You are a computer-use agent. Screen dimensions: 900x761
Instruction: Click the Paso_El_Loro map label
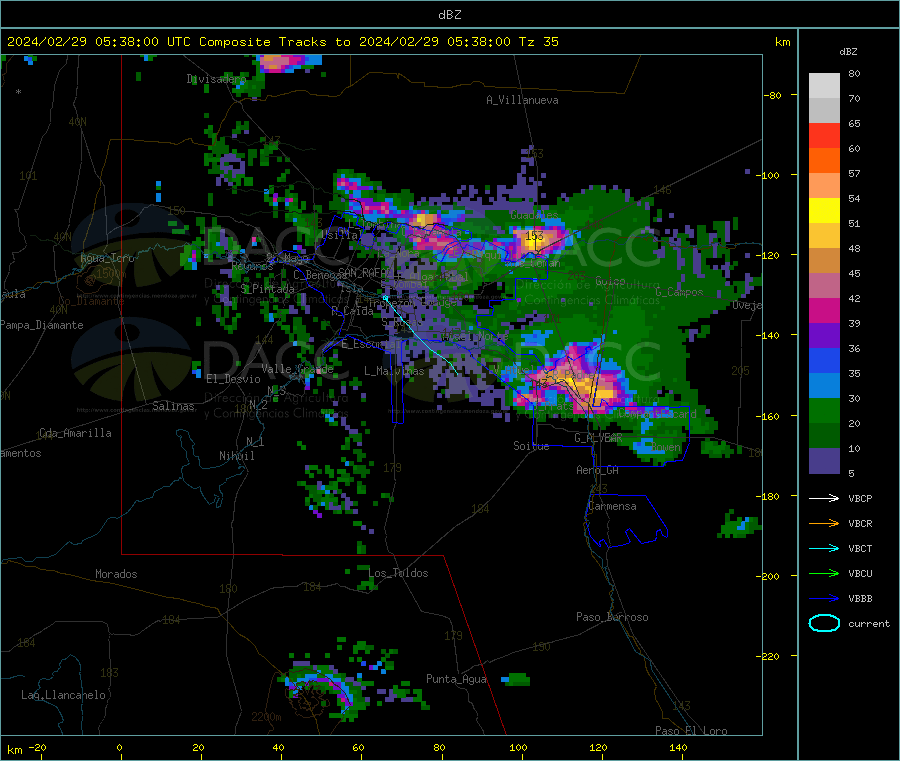click(x=691, y=731)
